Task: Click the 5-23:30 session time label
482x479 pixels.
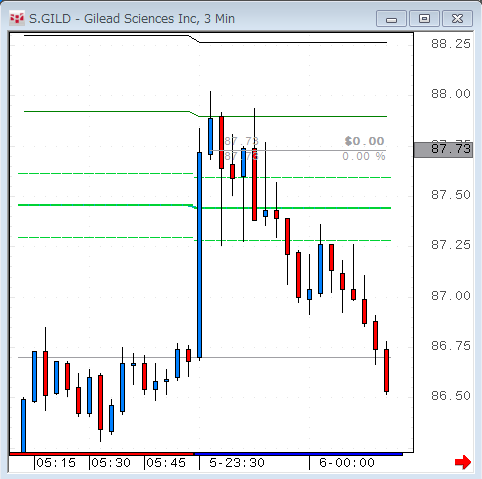Action: click(237, 463)
